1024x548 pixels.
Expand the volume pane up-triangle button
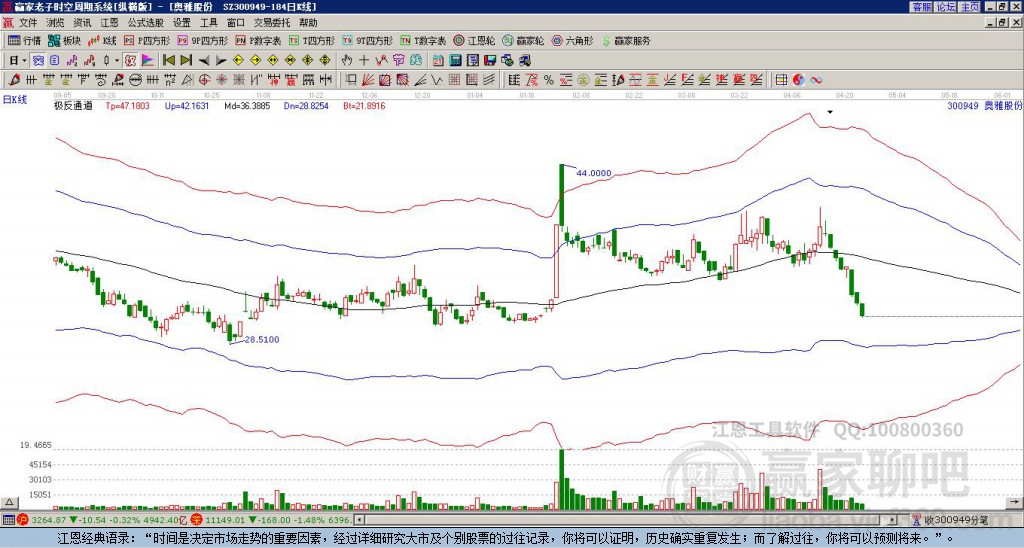coord(9,502)
